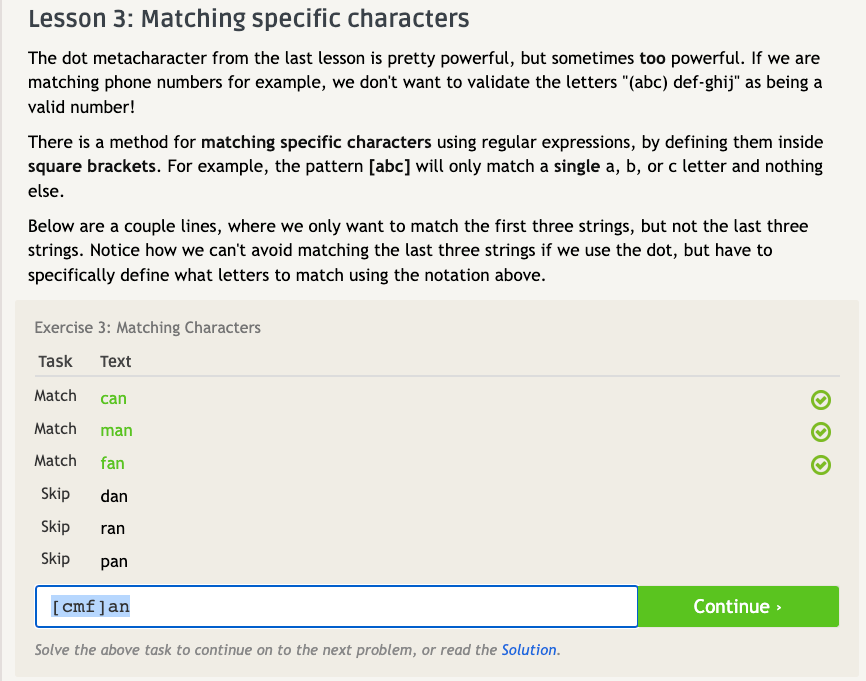This screenshot has width=866, height=681.
Task: Click the Skip label in the "pan" row
Action: pyautogui.click(x=55, y=559)
